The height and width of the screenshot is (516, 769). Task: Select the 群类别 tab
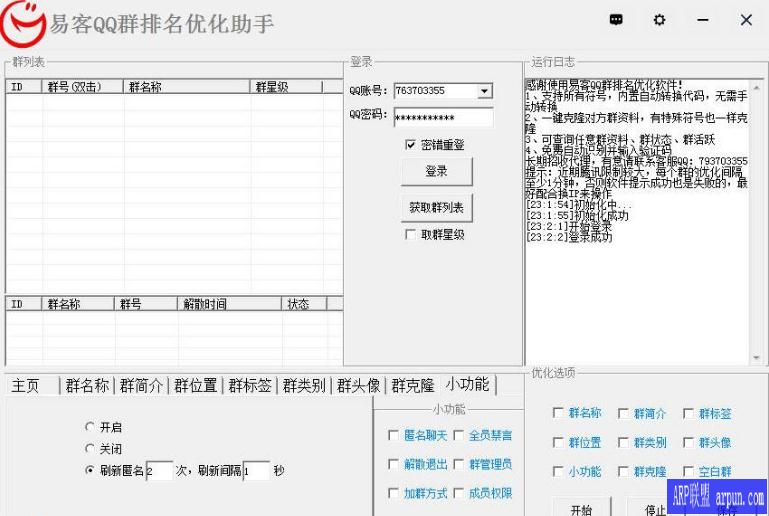(304, 386)
